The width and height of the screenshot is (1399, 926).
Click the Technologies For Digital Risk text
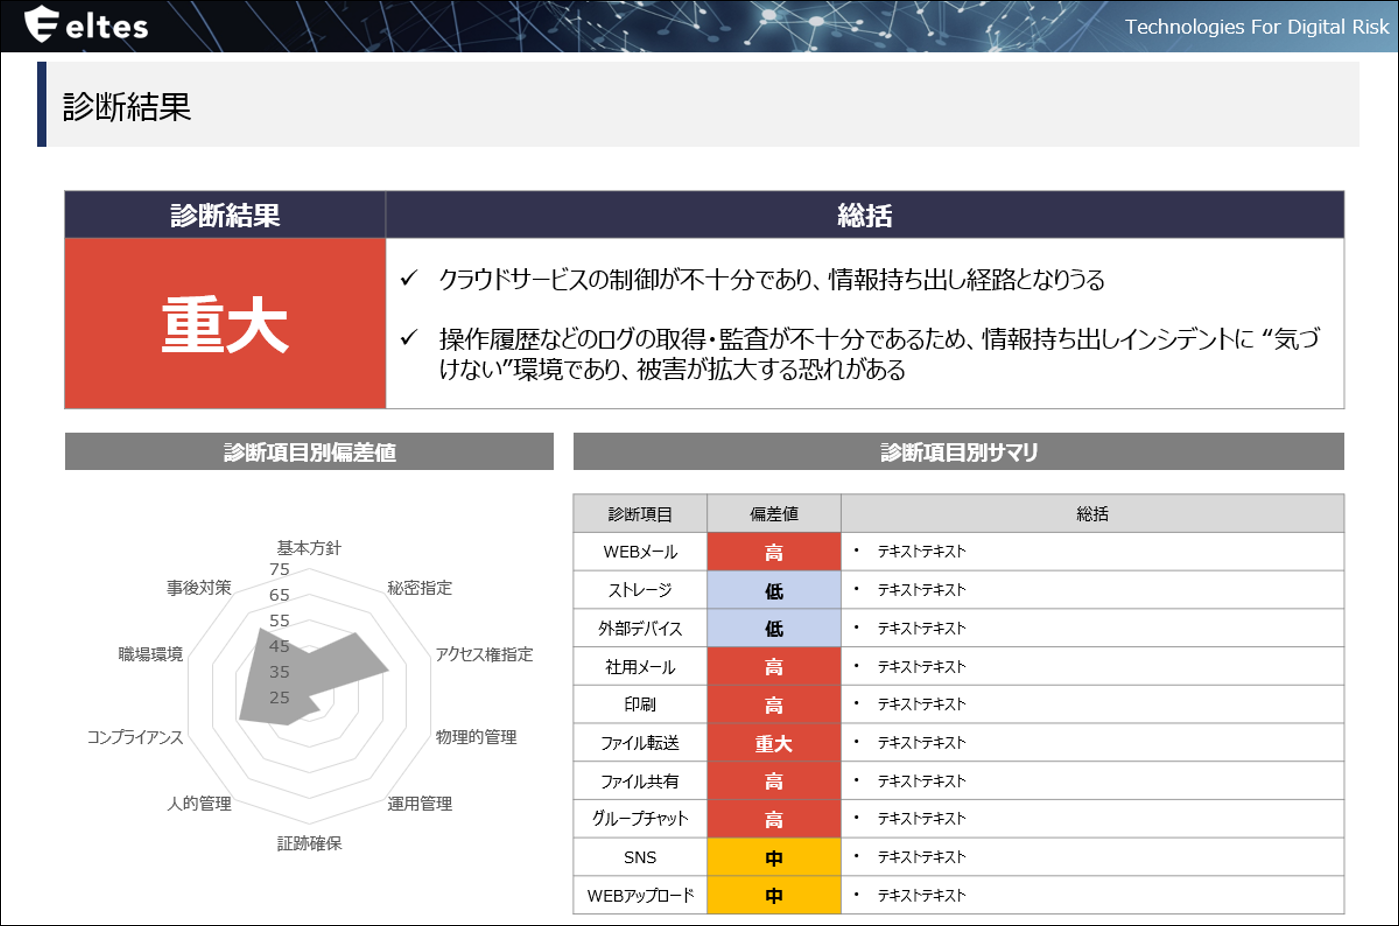pos(1256,27)
